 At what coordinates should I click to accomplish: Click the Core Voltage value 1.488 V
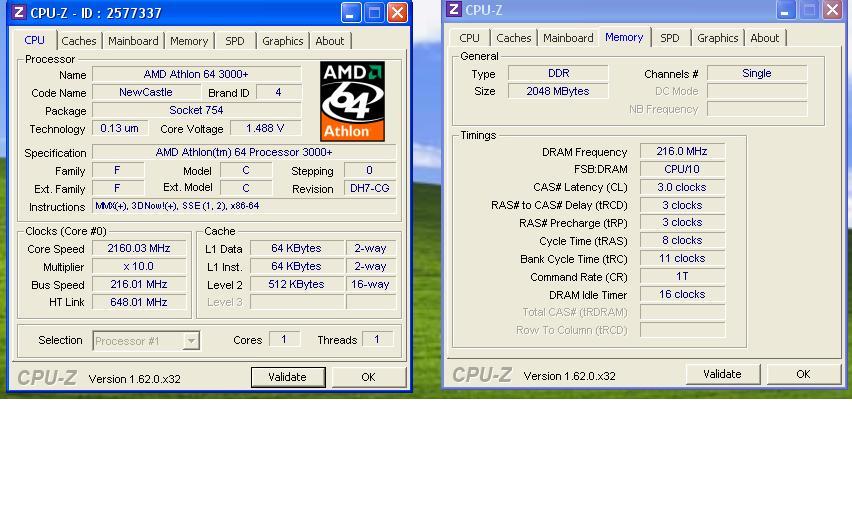(265, 128)
